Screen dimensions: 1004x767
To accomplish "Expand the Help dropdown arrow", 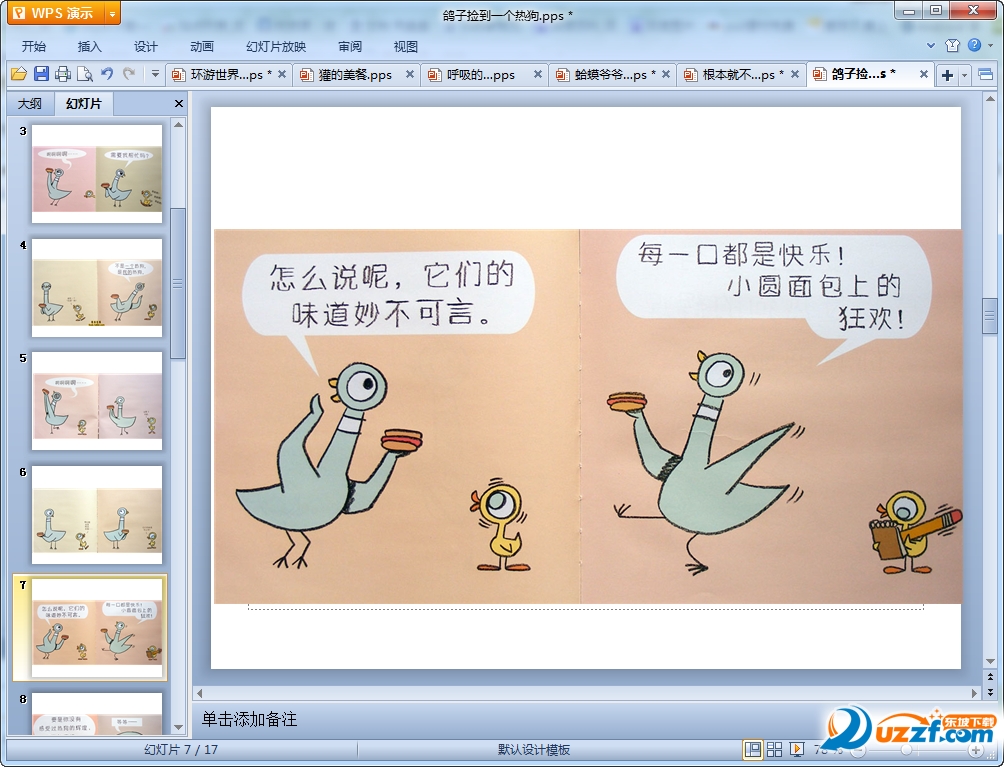I will 991,45.
